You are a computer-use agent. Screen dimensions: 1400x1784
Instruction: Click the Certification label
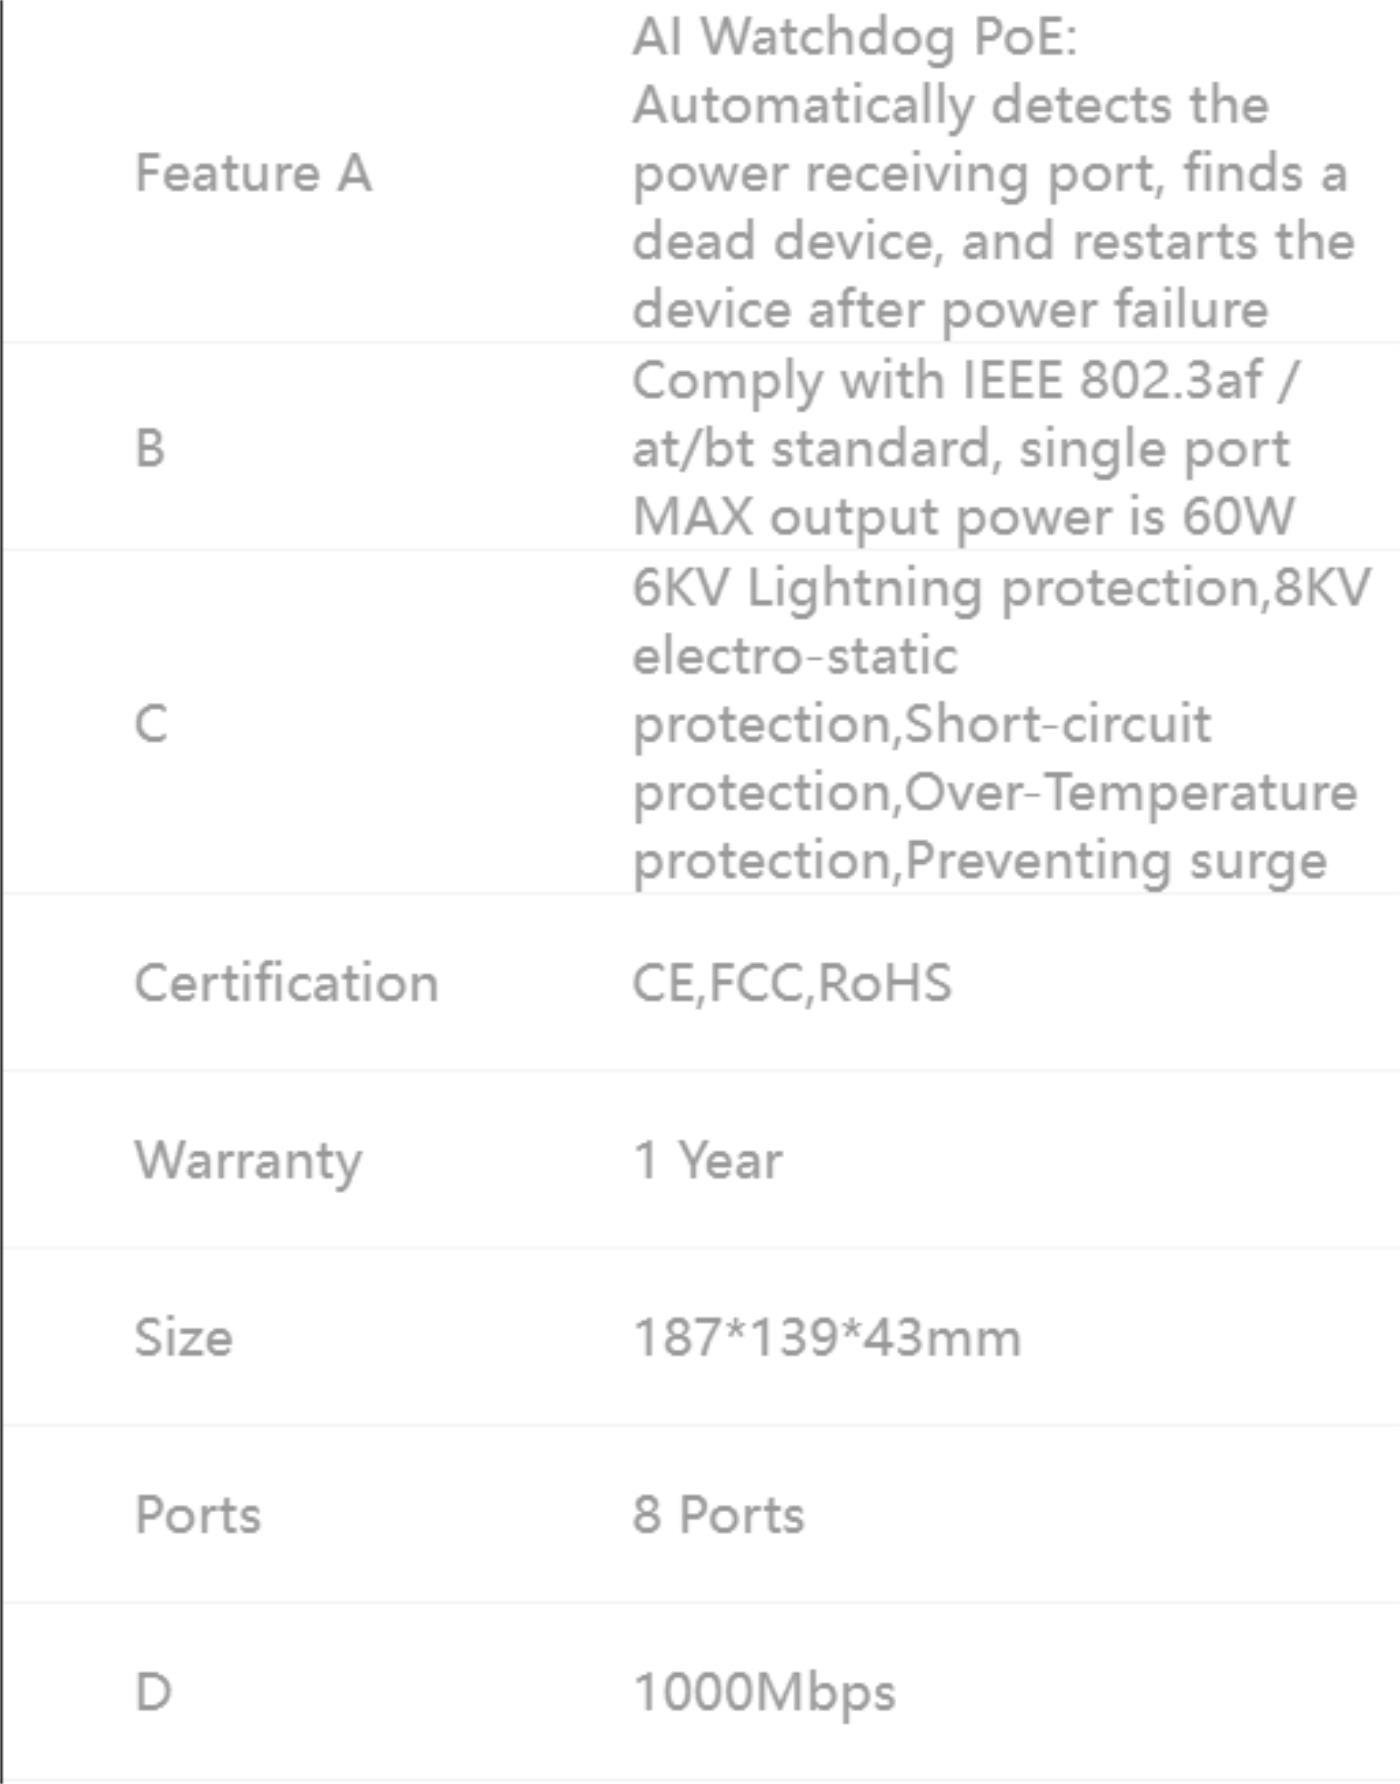click(287, 983)
